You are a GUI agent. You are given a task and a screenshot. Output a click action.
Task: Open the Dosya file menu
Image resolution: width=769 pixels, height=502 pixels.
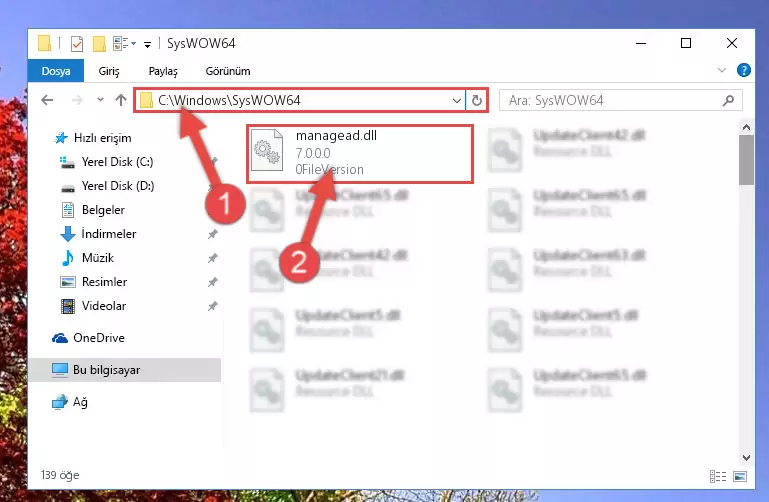[x=56, y=71]
